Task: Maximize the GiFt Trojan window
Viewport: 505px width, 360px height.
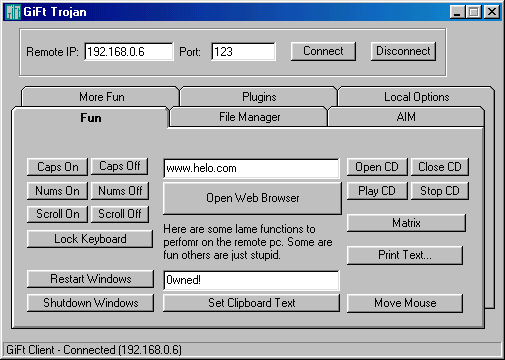Action: [x=474, y=12]
